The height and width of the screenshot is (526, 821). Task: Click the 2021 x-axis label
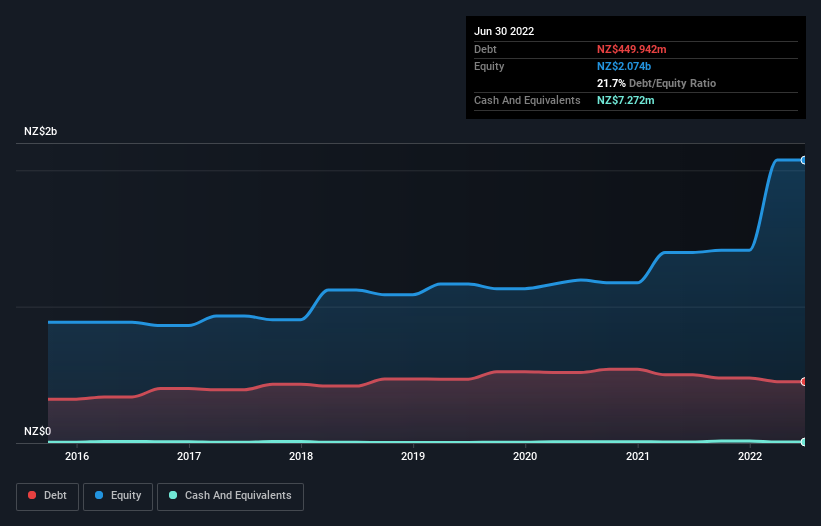pos(638,456)
